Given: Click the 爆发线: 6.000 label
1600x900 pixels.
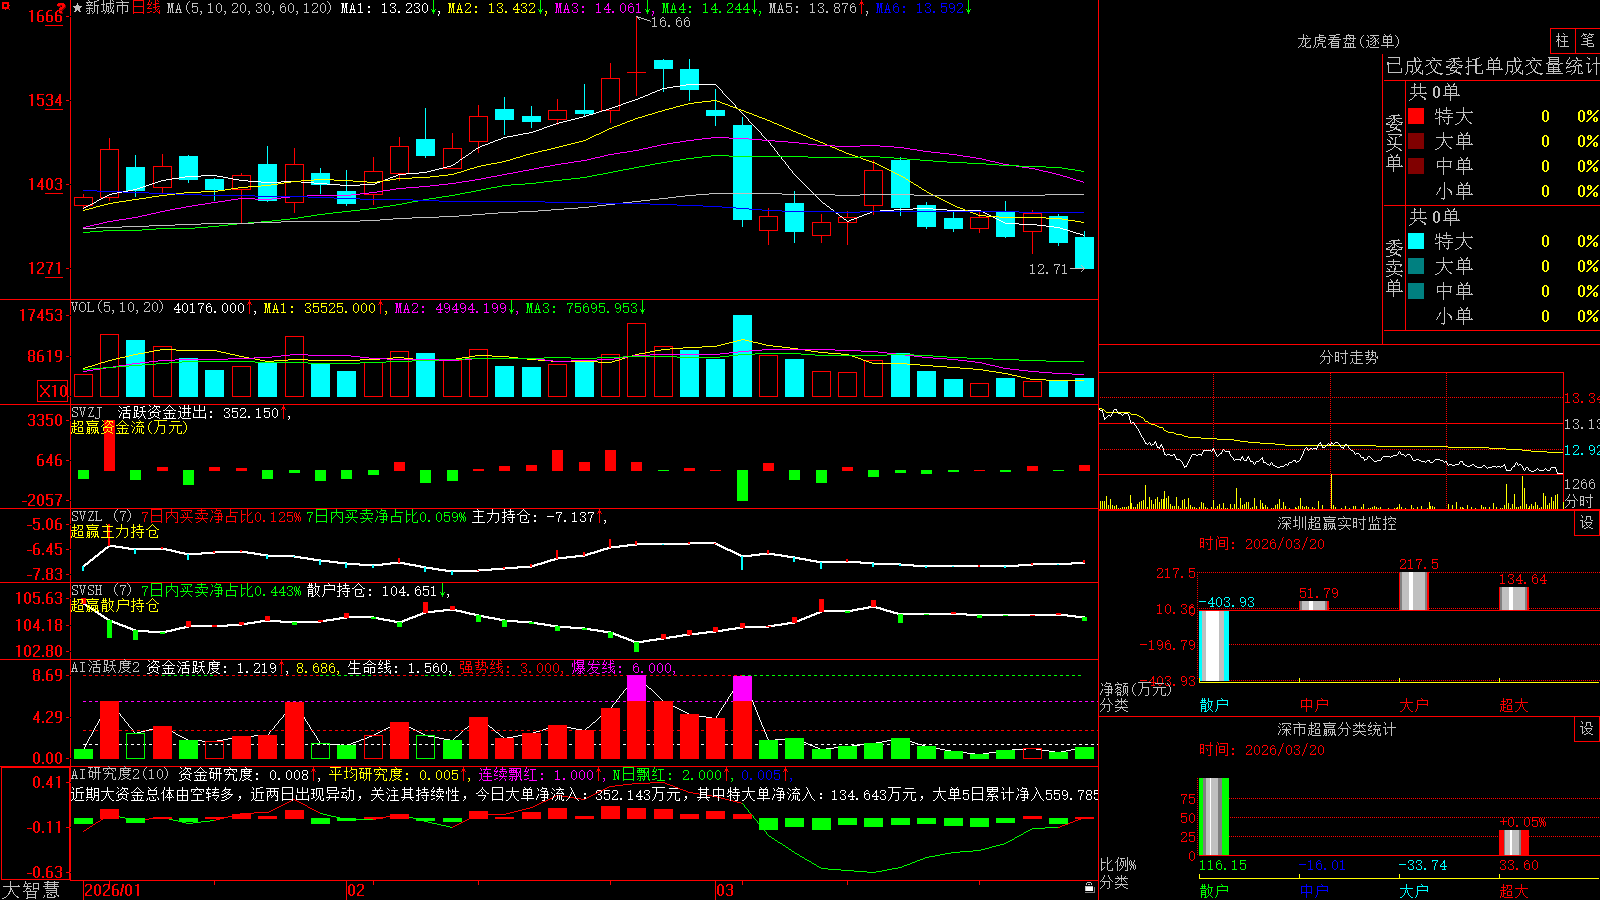Looking at the screenshot, I should click(x=623, y=667).
